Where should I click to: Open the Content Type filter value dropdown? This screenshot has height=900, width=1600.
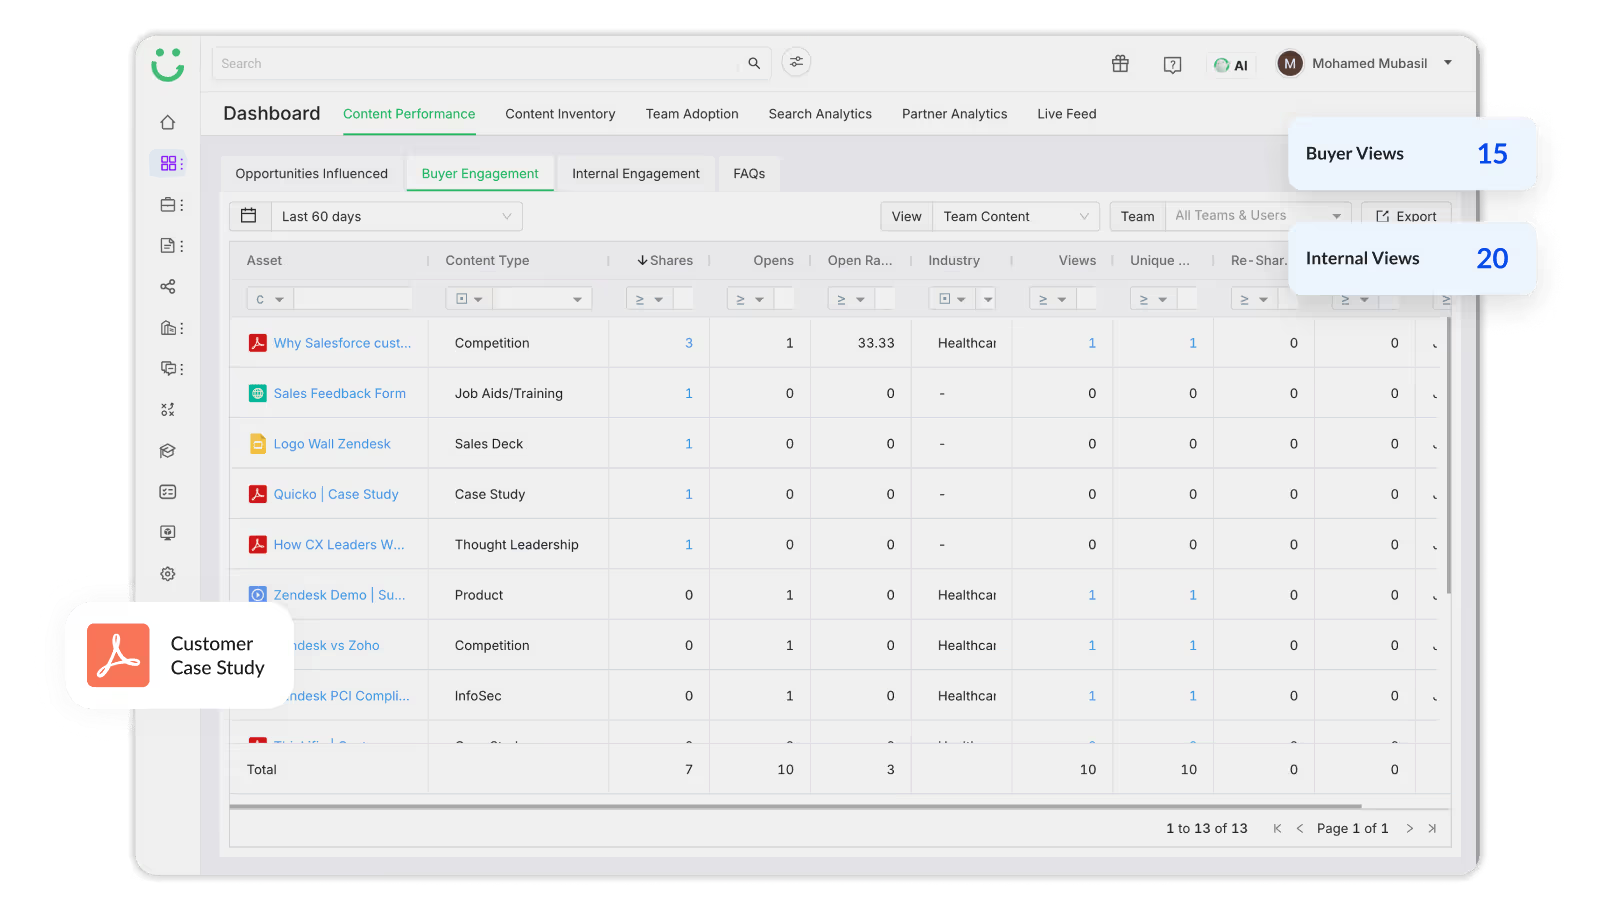click(544, 299)
